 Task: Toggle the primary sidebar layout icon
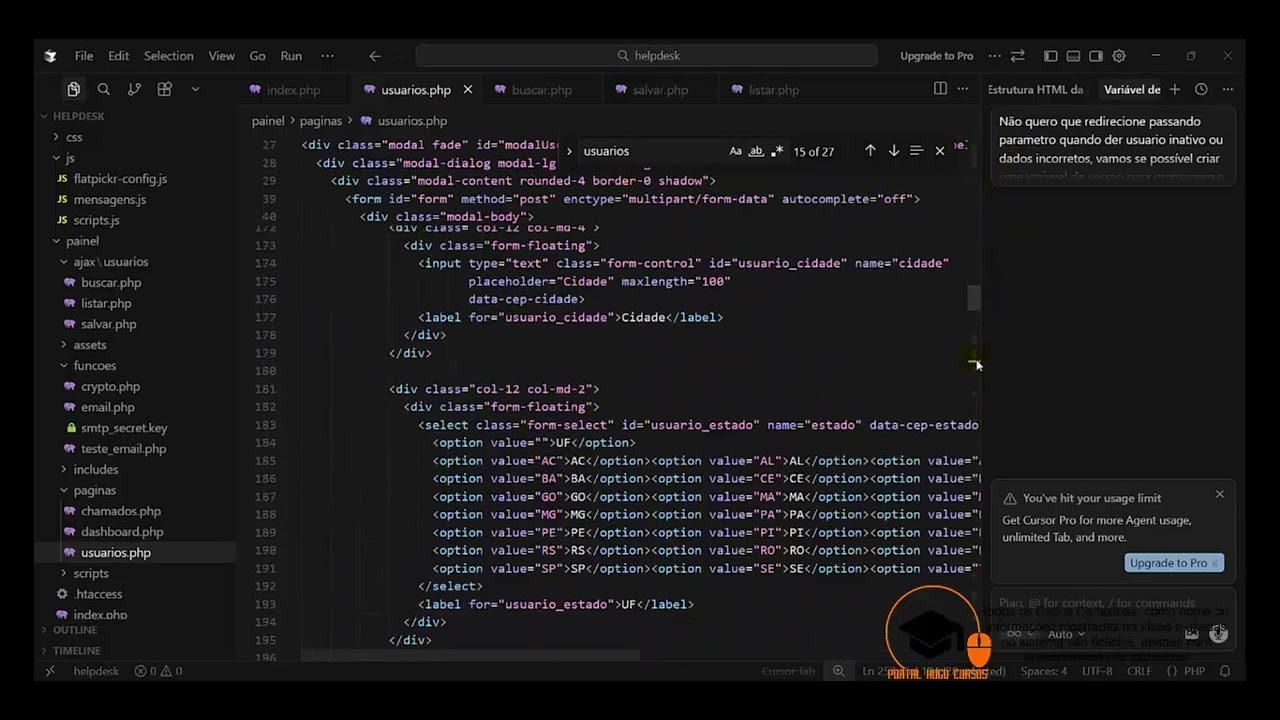coord(1050,56)
